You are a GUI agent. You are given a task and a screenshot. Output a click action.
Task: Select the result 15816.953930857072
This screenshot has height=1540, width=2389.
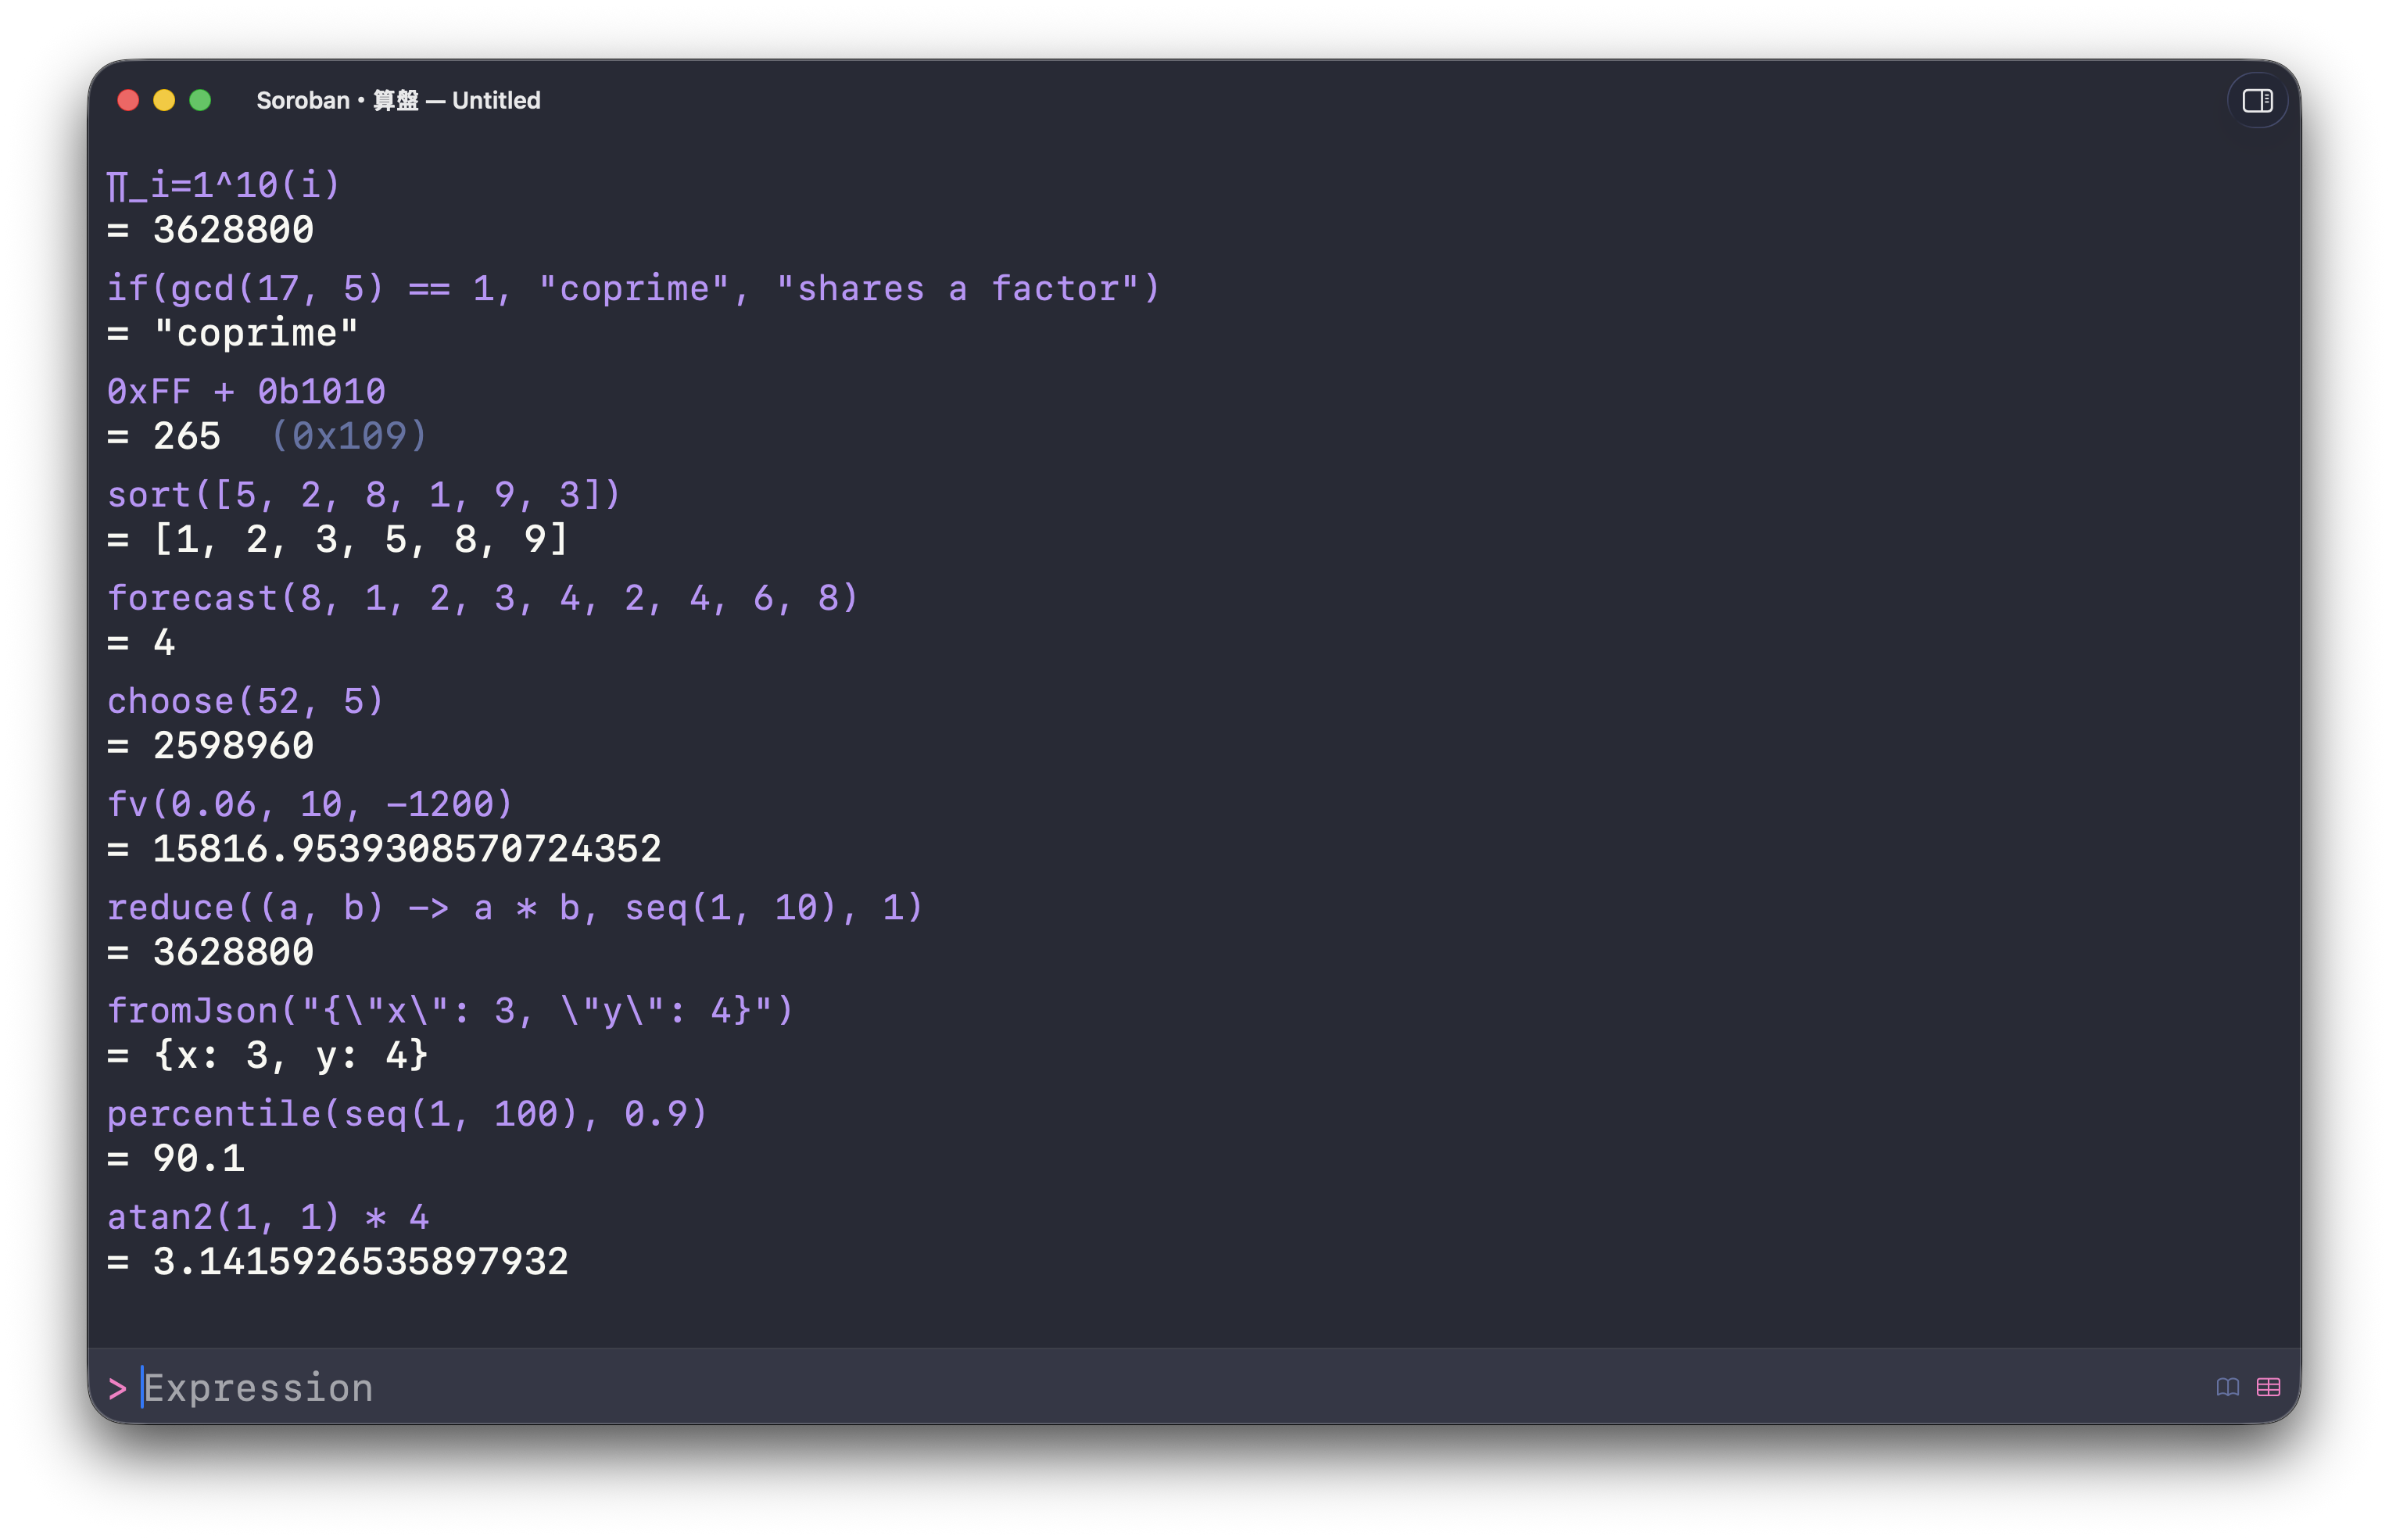[407, 849]
